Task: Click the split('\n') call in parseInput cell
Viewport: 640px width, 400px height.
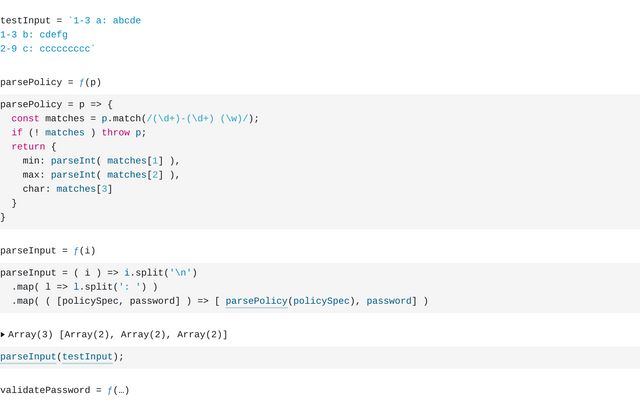Action: point(160,273)
